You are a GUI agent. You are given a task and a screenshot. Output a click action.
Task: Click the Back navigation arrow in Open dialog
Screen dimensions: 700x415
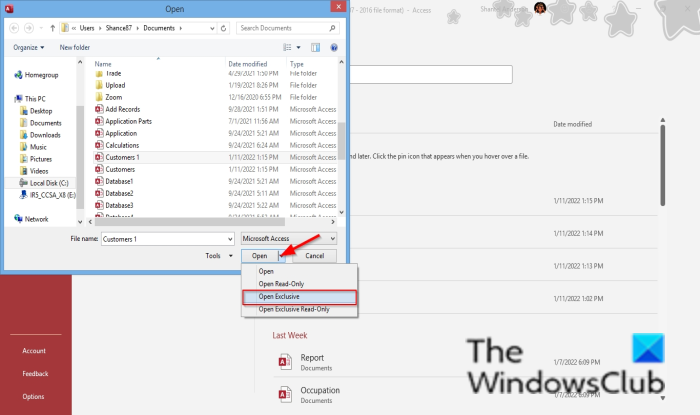tap(14, 28)
